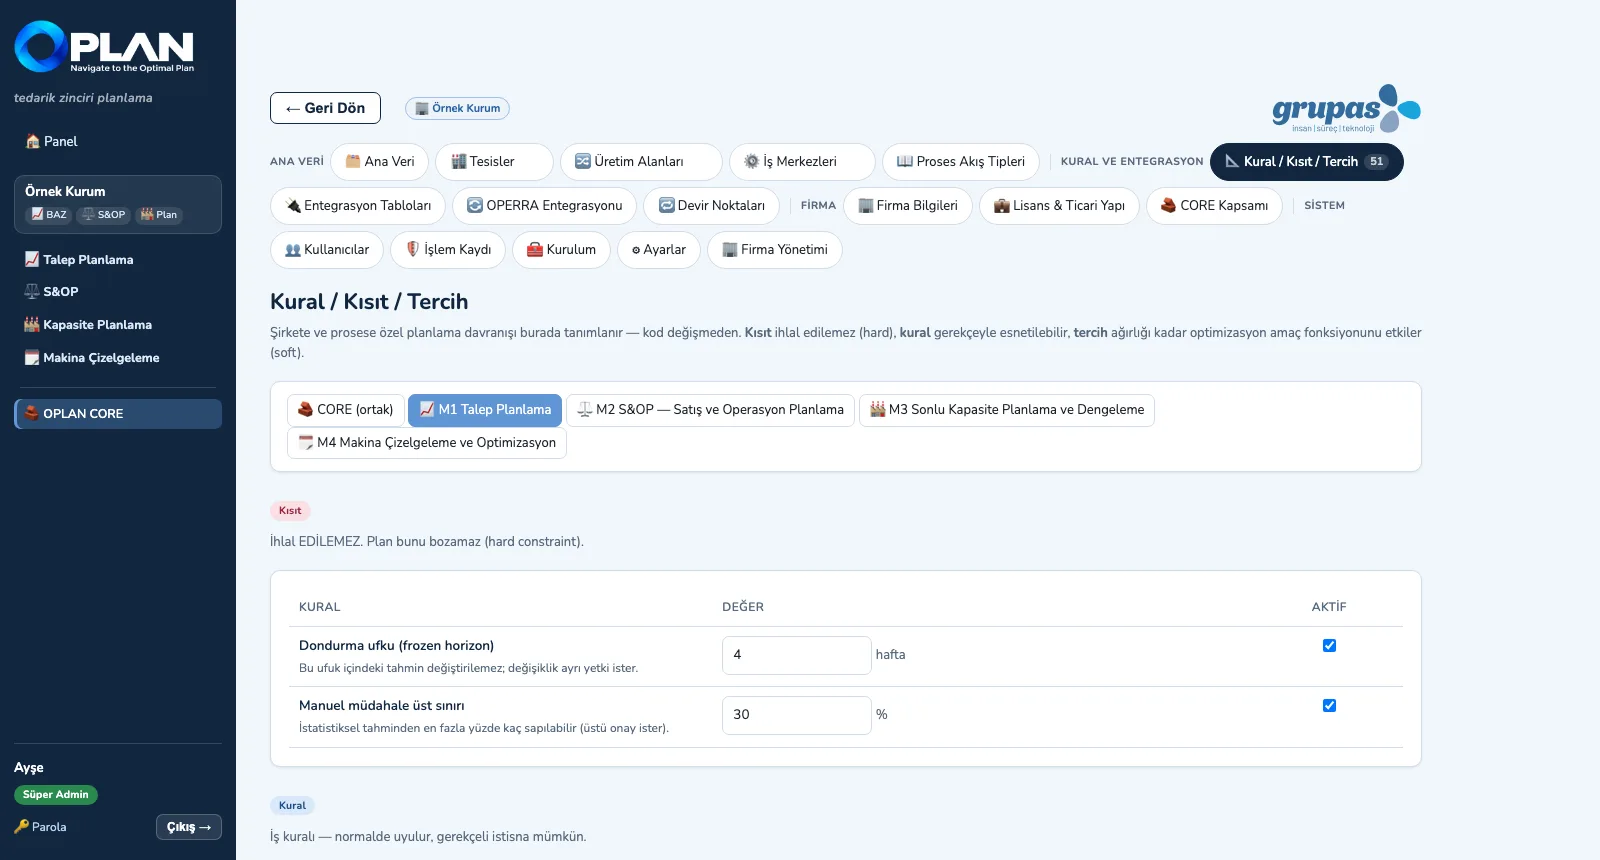Open the Panel home icon in sidebar
The image size is (1600, 860).
tap(33, 141)
